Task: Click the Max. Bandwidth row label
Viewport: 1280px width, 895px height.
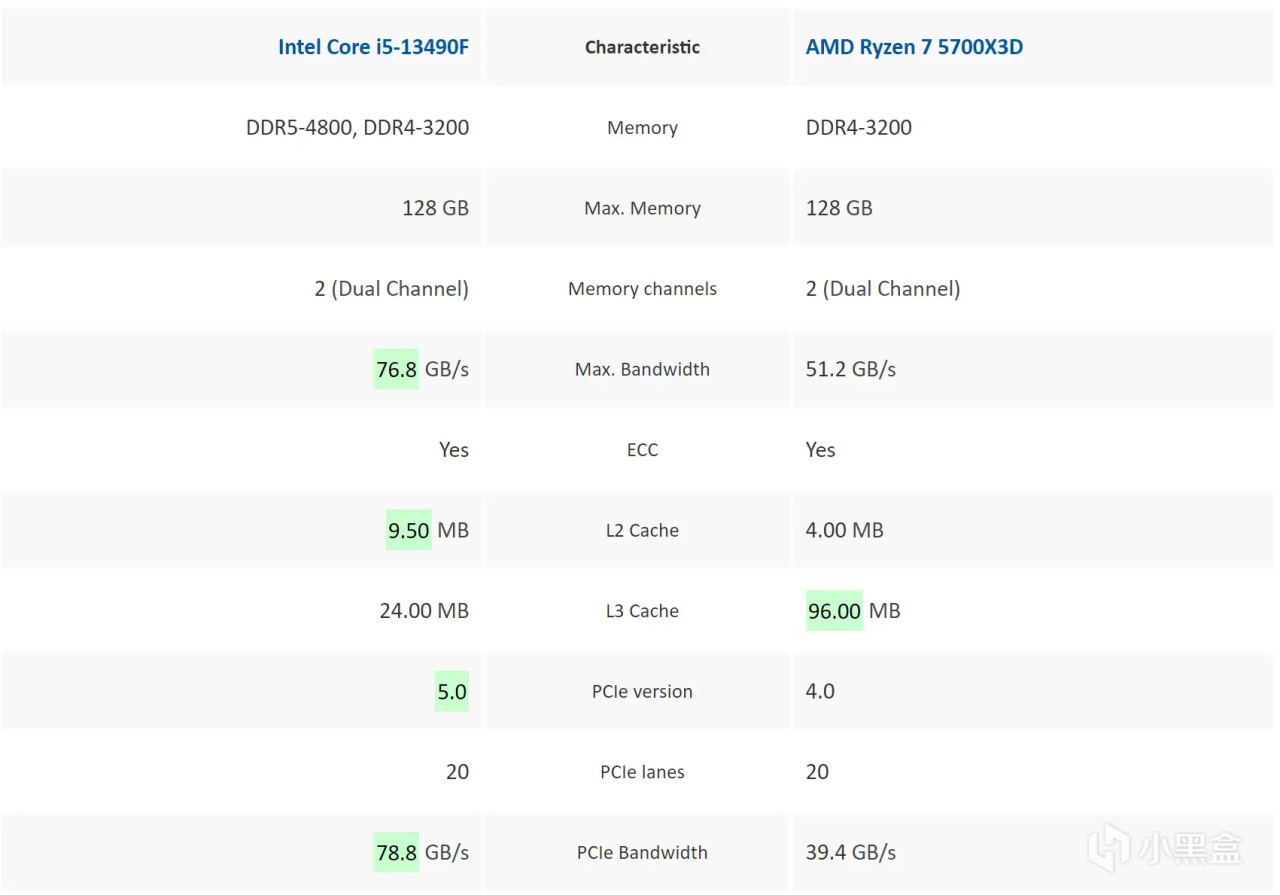Action: (x=642, y=369)
